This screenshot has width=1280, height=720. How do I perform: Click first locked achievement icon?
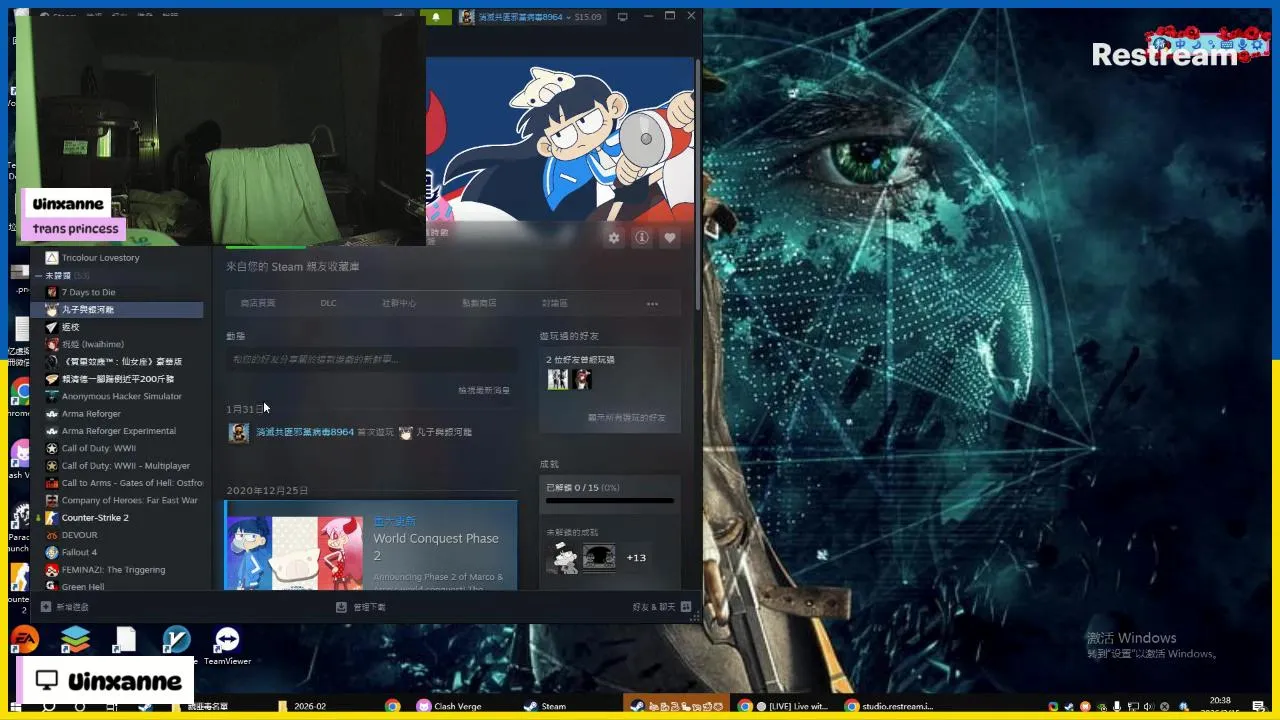click(562, 558)
